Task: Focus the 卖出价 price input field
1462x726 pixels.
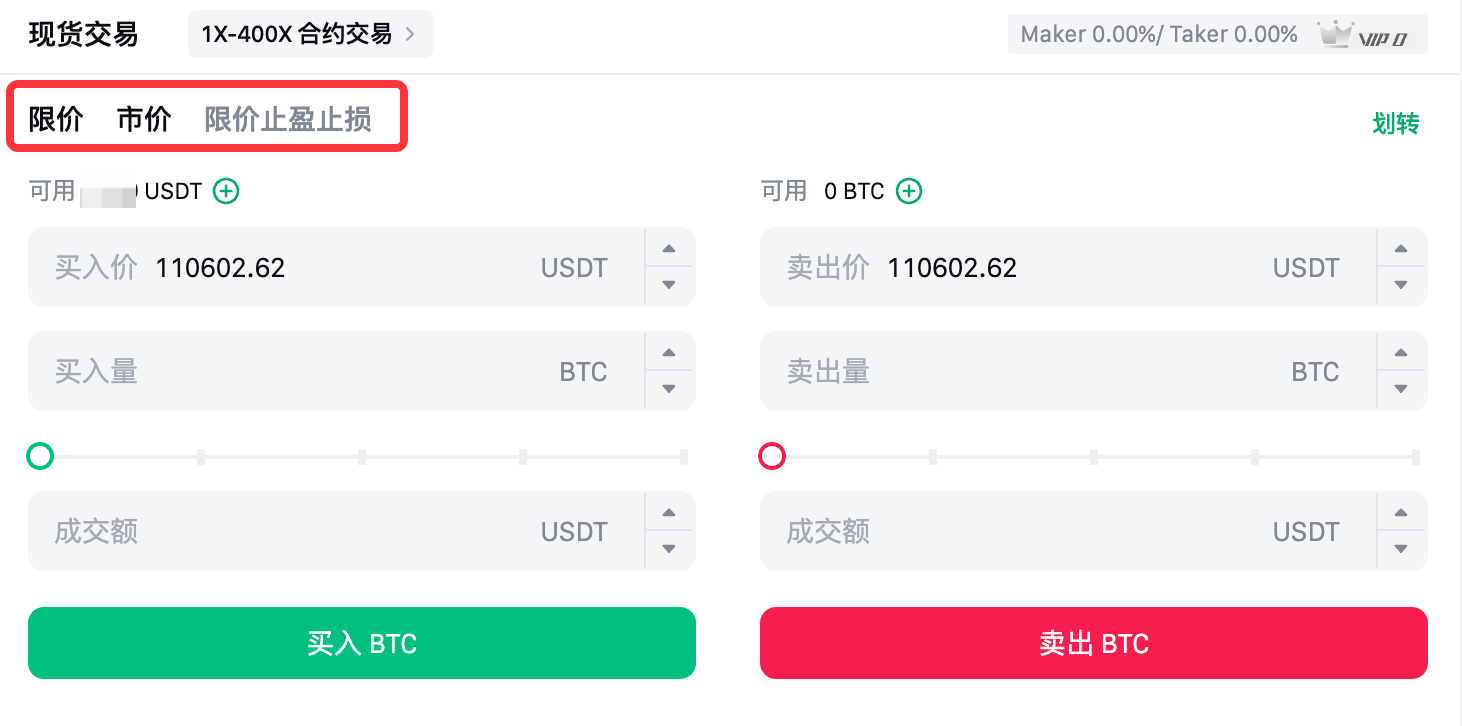Action: [x=1068, y=267]
